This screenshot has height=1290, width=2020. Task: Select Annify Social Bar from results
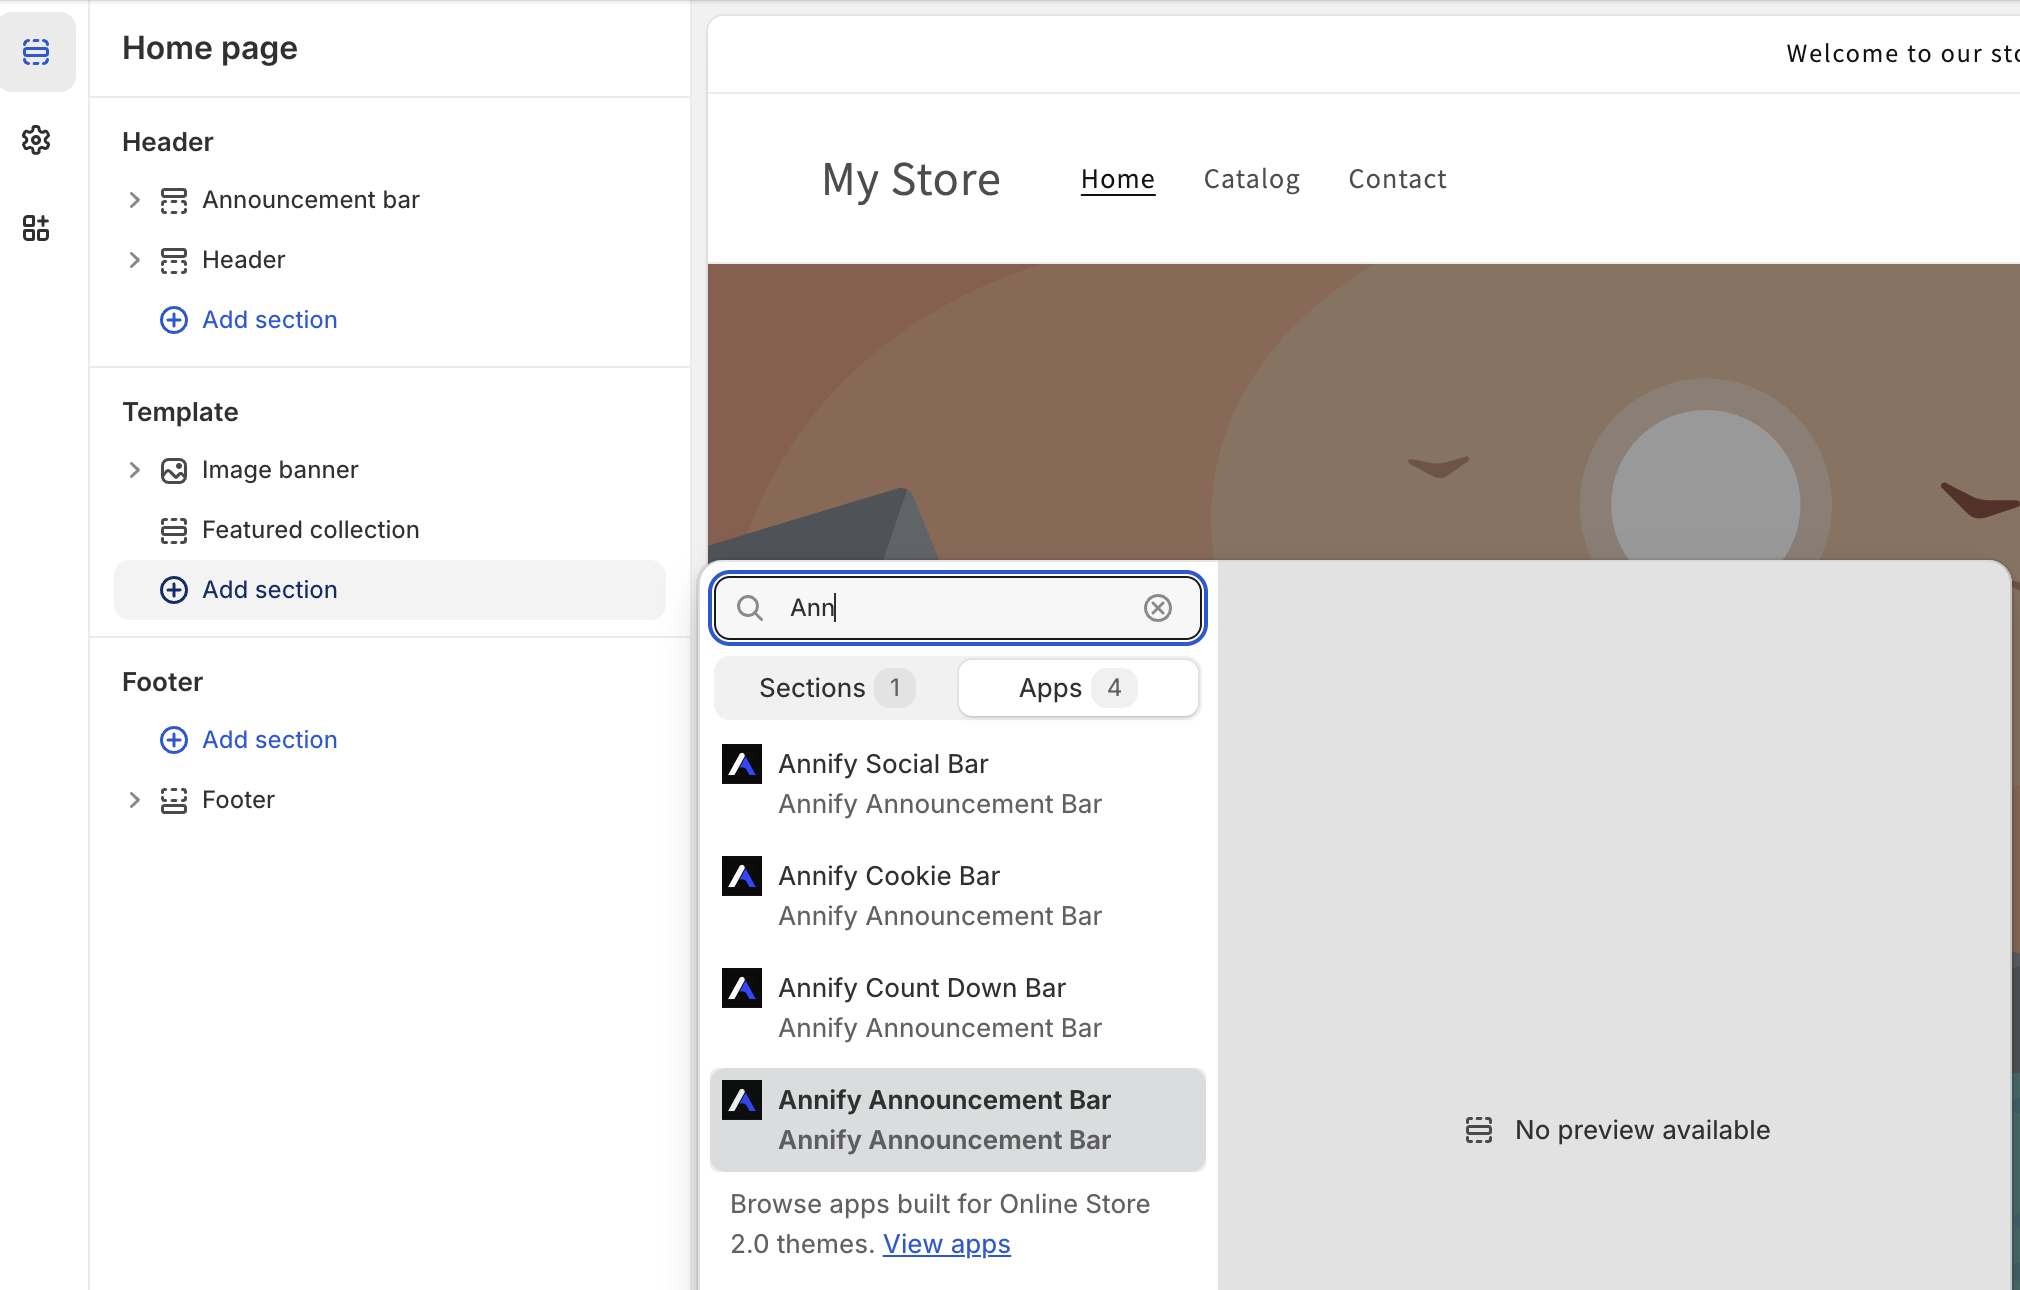tap(958, 784)
